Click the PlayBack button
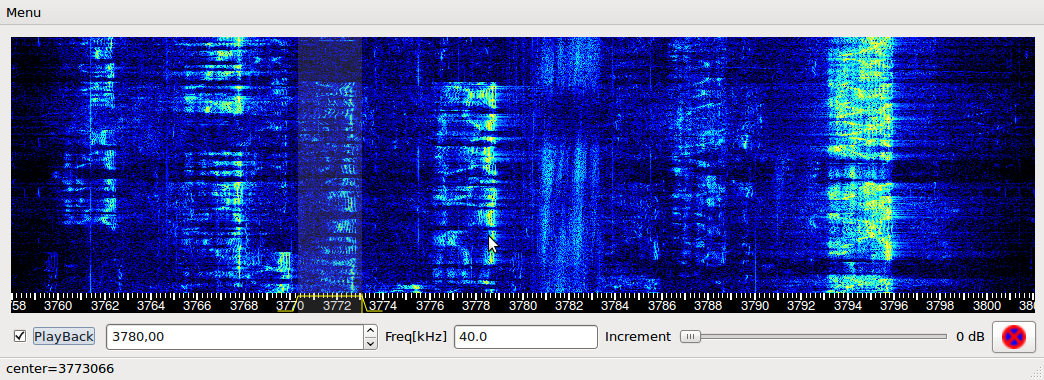 64,336
